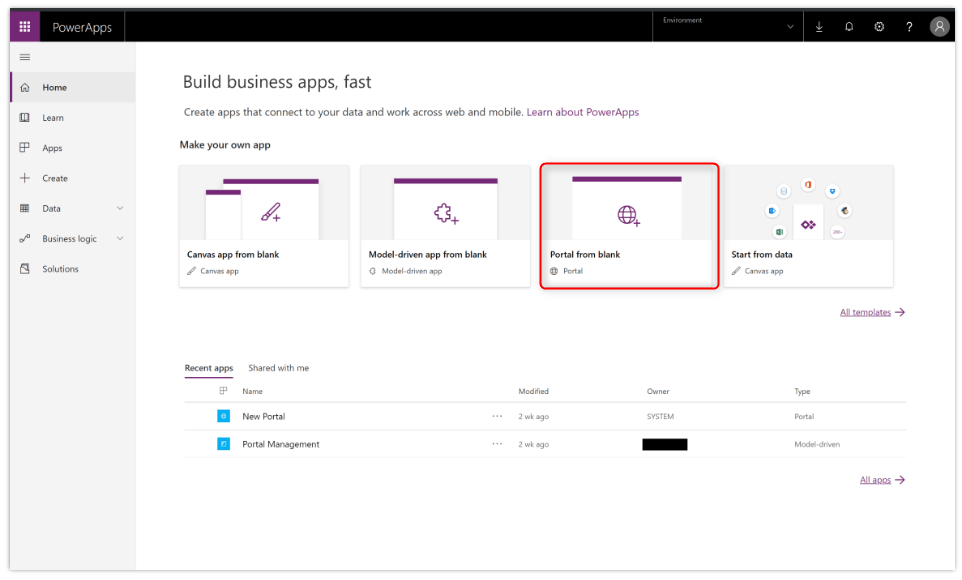The width and height of the screenshot is (962, 580).
Task: Click the "Build business apps, fast" heading
Action: pyautogui.click(x=277, y=82)
